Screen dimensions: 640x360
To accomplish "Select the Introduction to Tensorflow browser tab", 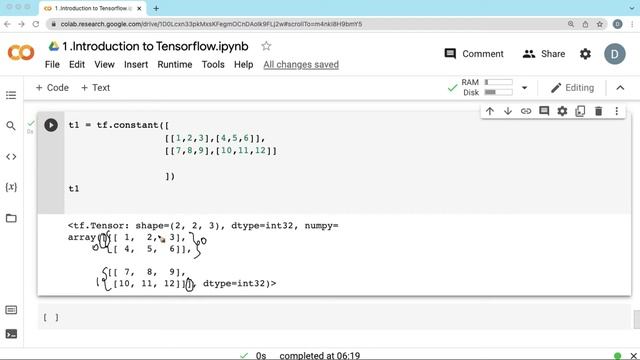I will 91,8.
